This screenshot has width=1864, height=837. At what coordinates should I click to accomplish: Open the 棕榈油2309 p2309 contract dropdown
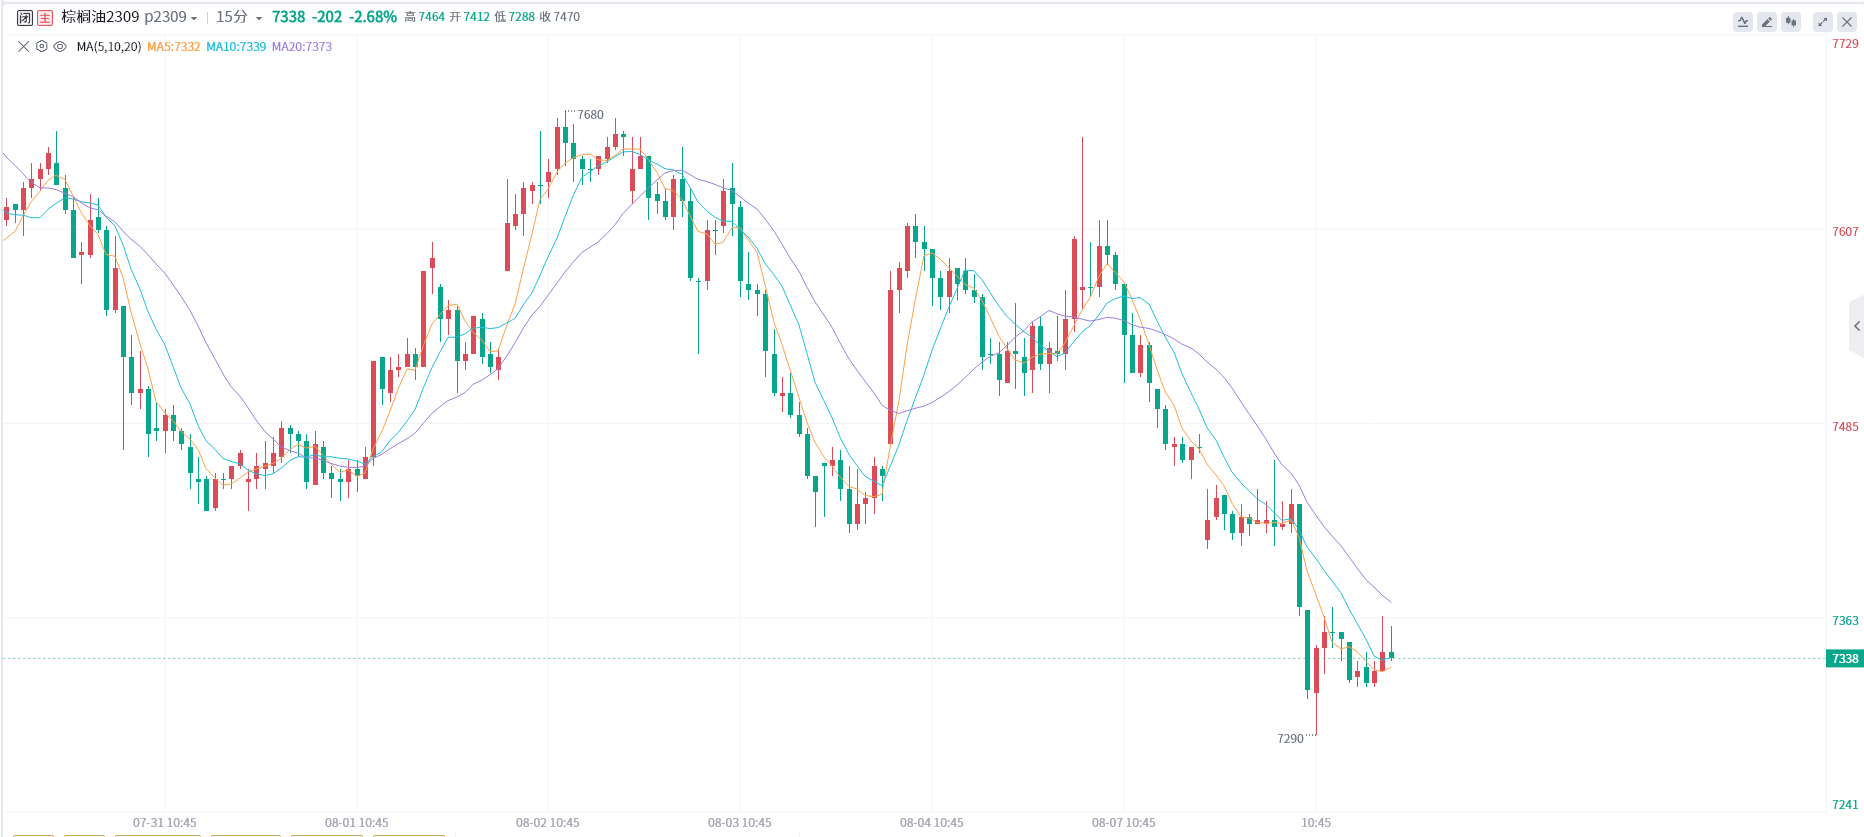129,17
